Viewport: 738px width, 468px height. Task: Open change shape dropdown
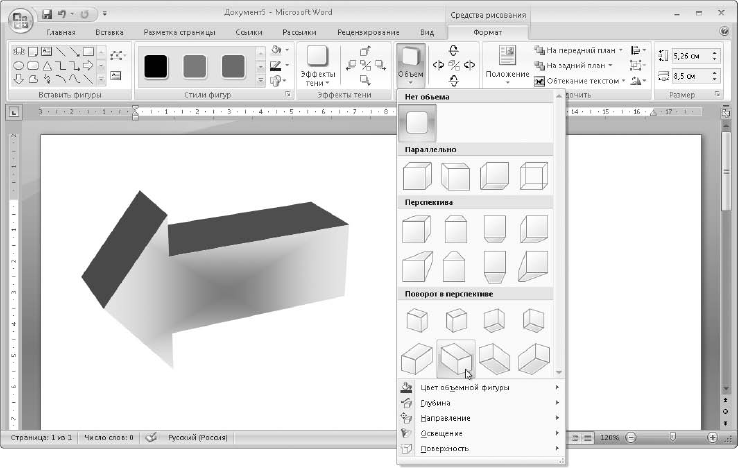(280, 81)
